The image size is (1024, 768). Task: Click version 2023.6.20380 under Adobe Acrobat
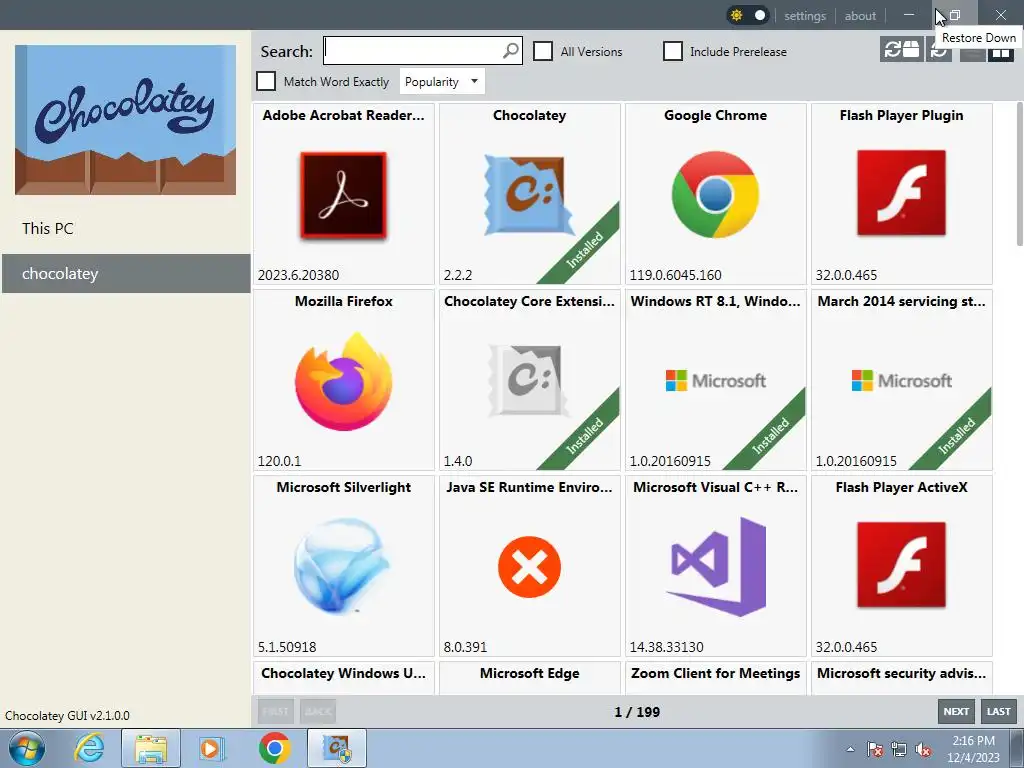[298, 275]
